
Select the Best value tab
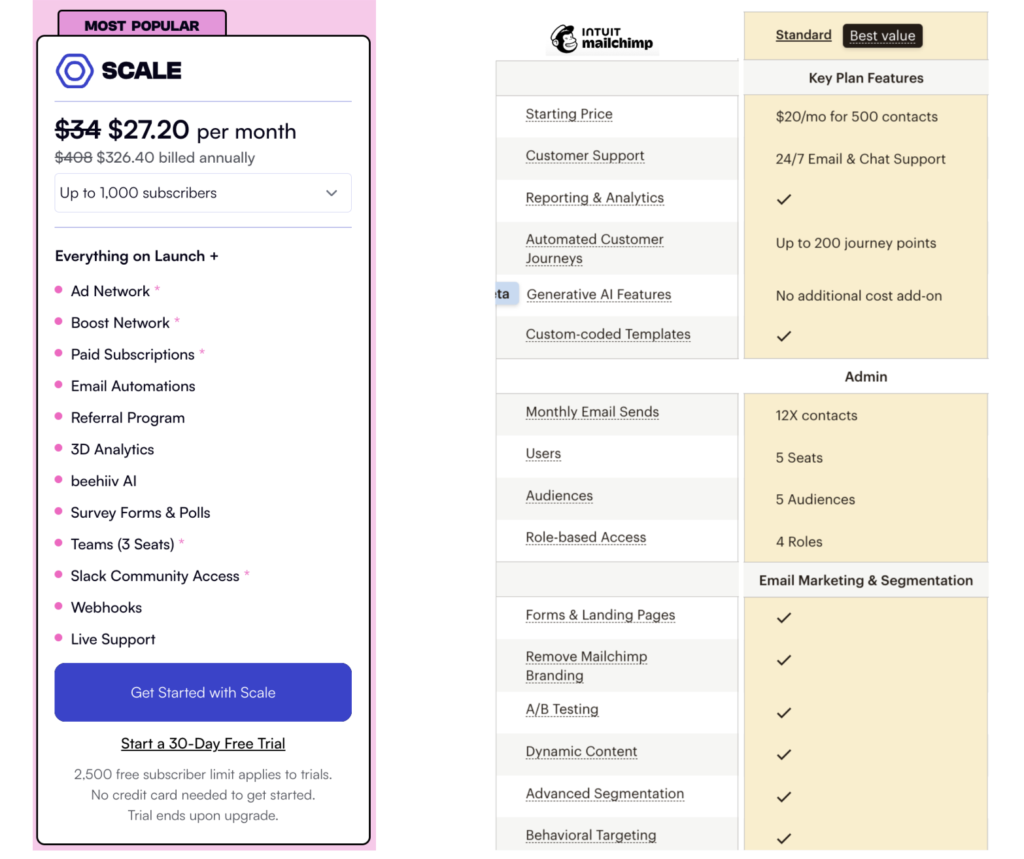click(882, 34)
